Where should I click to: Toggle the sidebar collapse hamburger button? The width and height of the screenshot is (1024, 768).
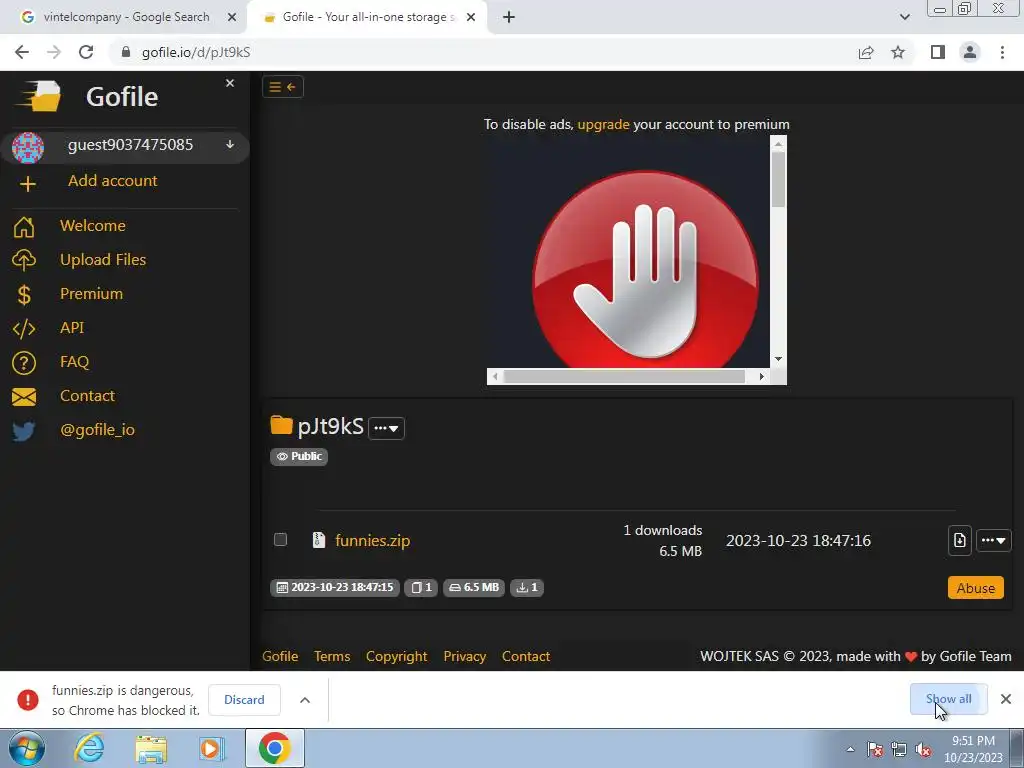click(x=283, y=87)
